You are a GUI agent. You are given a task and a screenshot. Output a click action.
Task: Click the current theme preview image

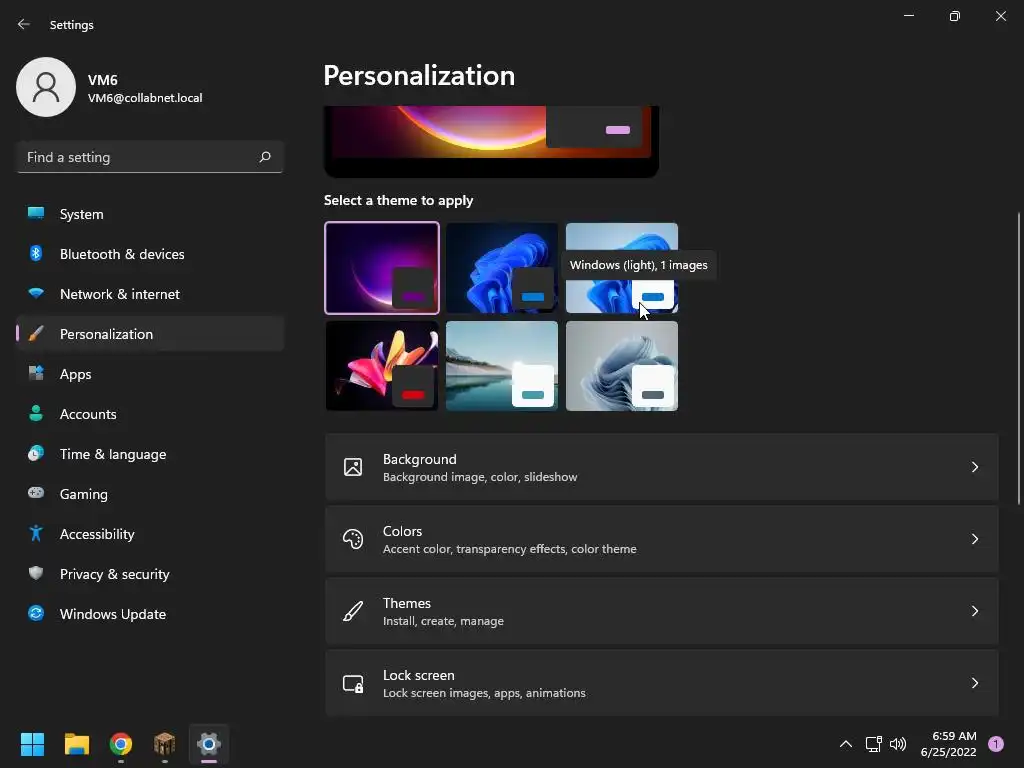[x=491, y=140]
